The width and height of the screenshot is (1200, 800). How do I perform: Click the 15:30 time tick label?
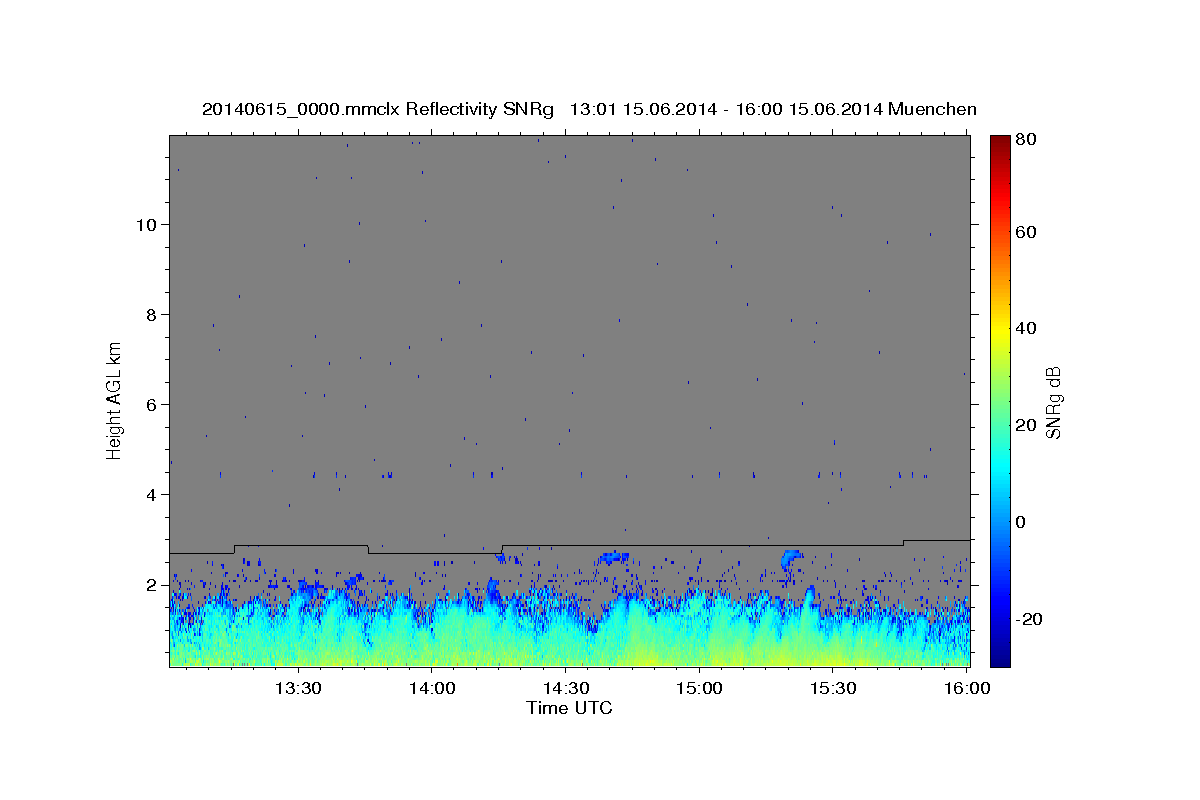tap(833, 689)
